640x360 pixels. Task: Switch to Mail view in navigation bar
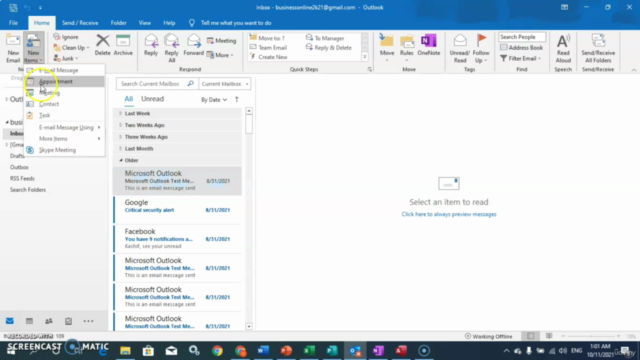pos(10,321)
